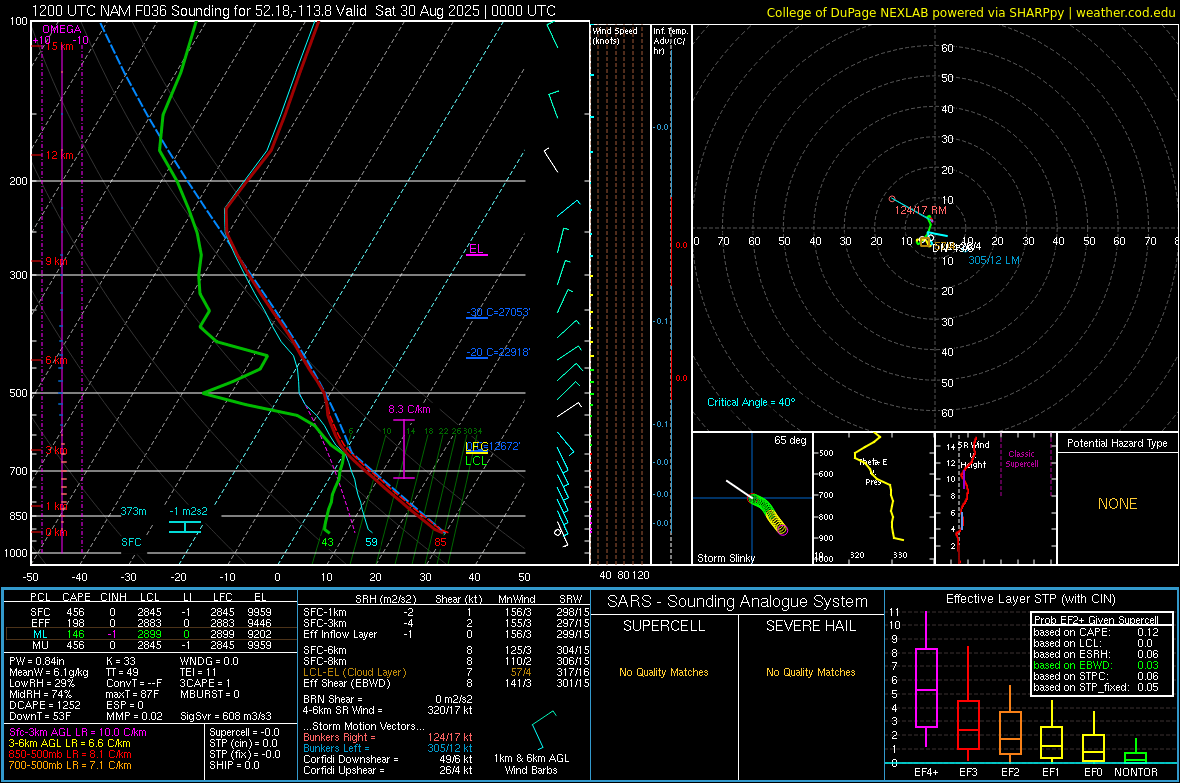The image size is (1180, 783).
Task: Click the green LCL label on the skew-T
Action: (x=476, y=461)
